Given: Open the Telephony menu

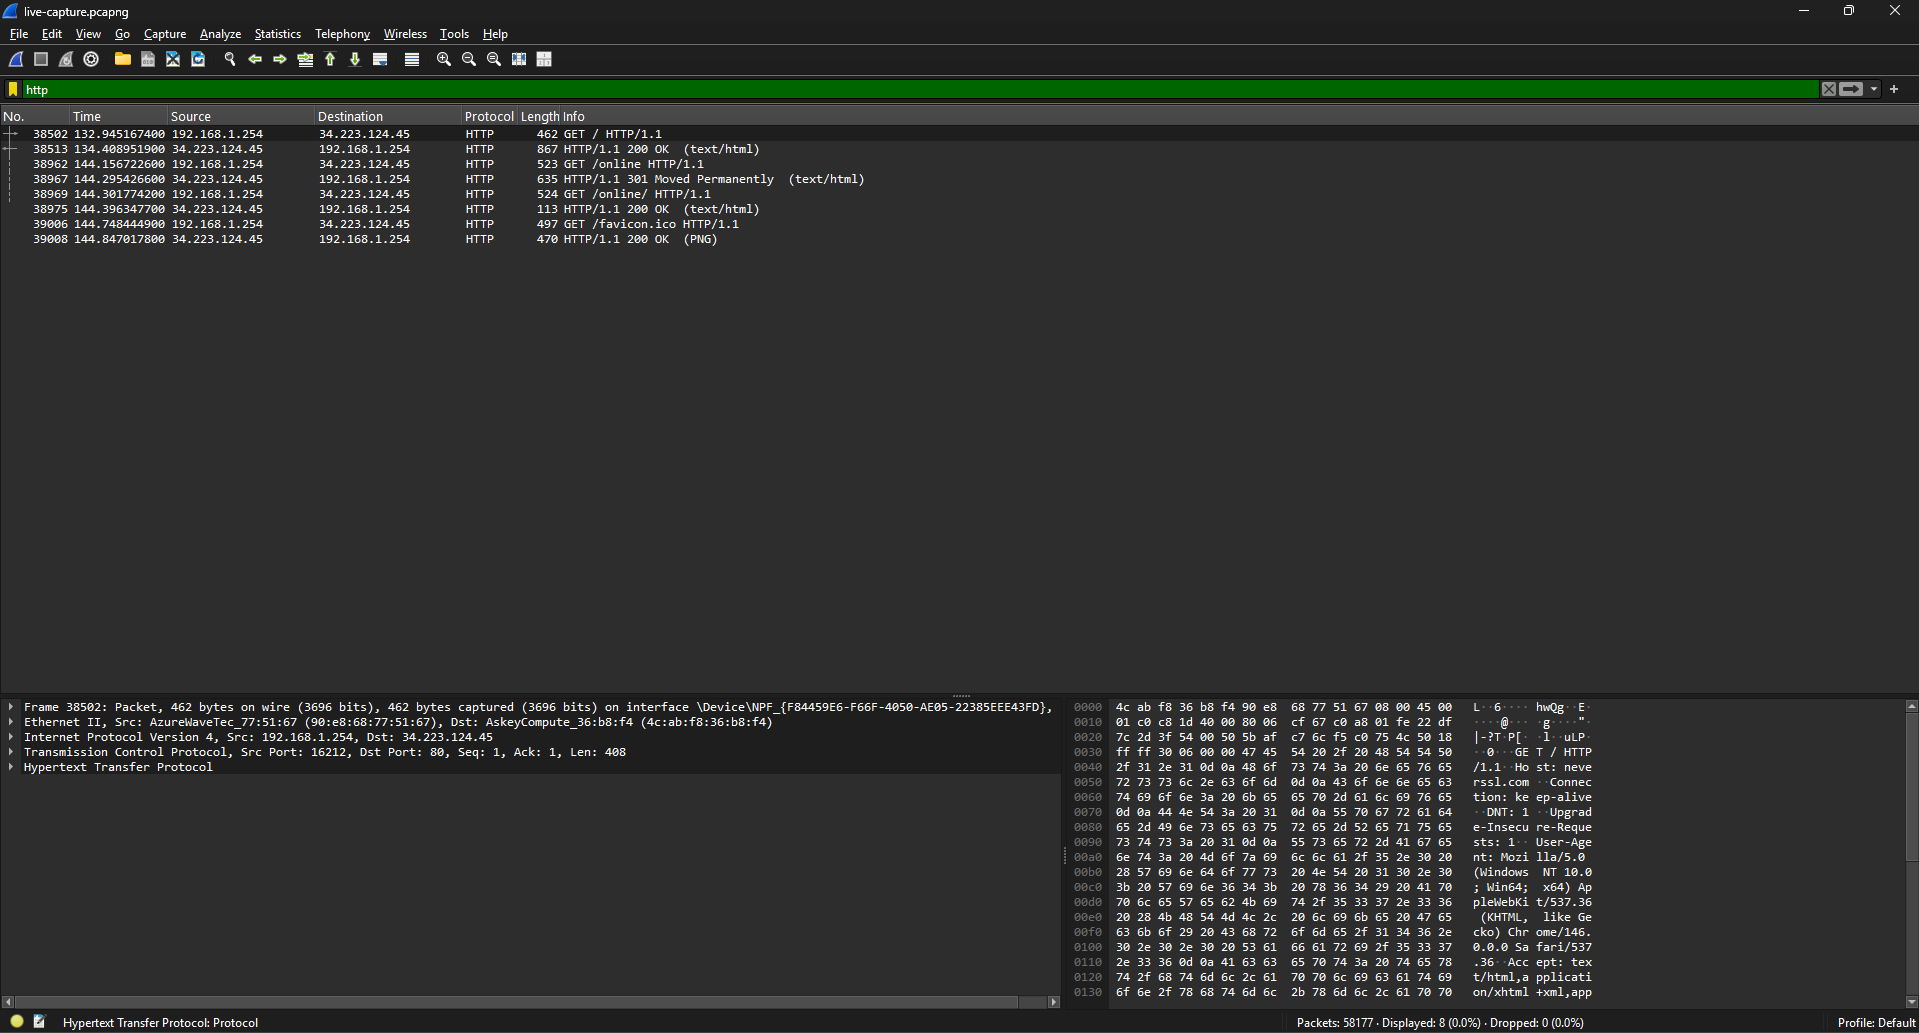Looking at the screenshot, I should 342,33.
